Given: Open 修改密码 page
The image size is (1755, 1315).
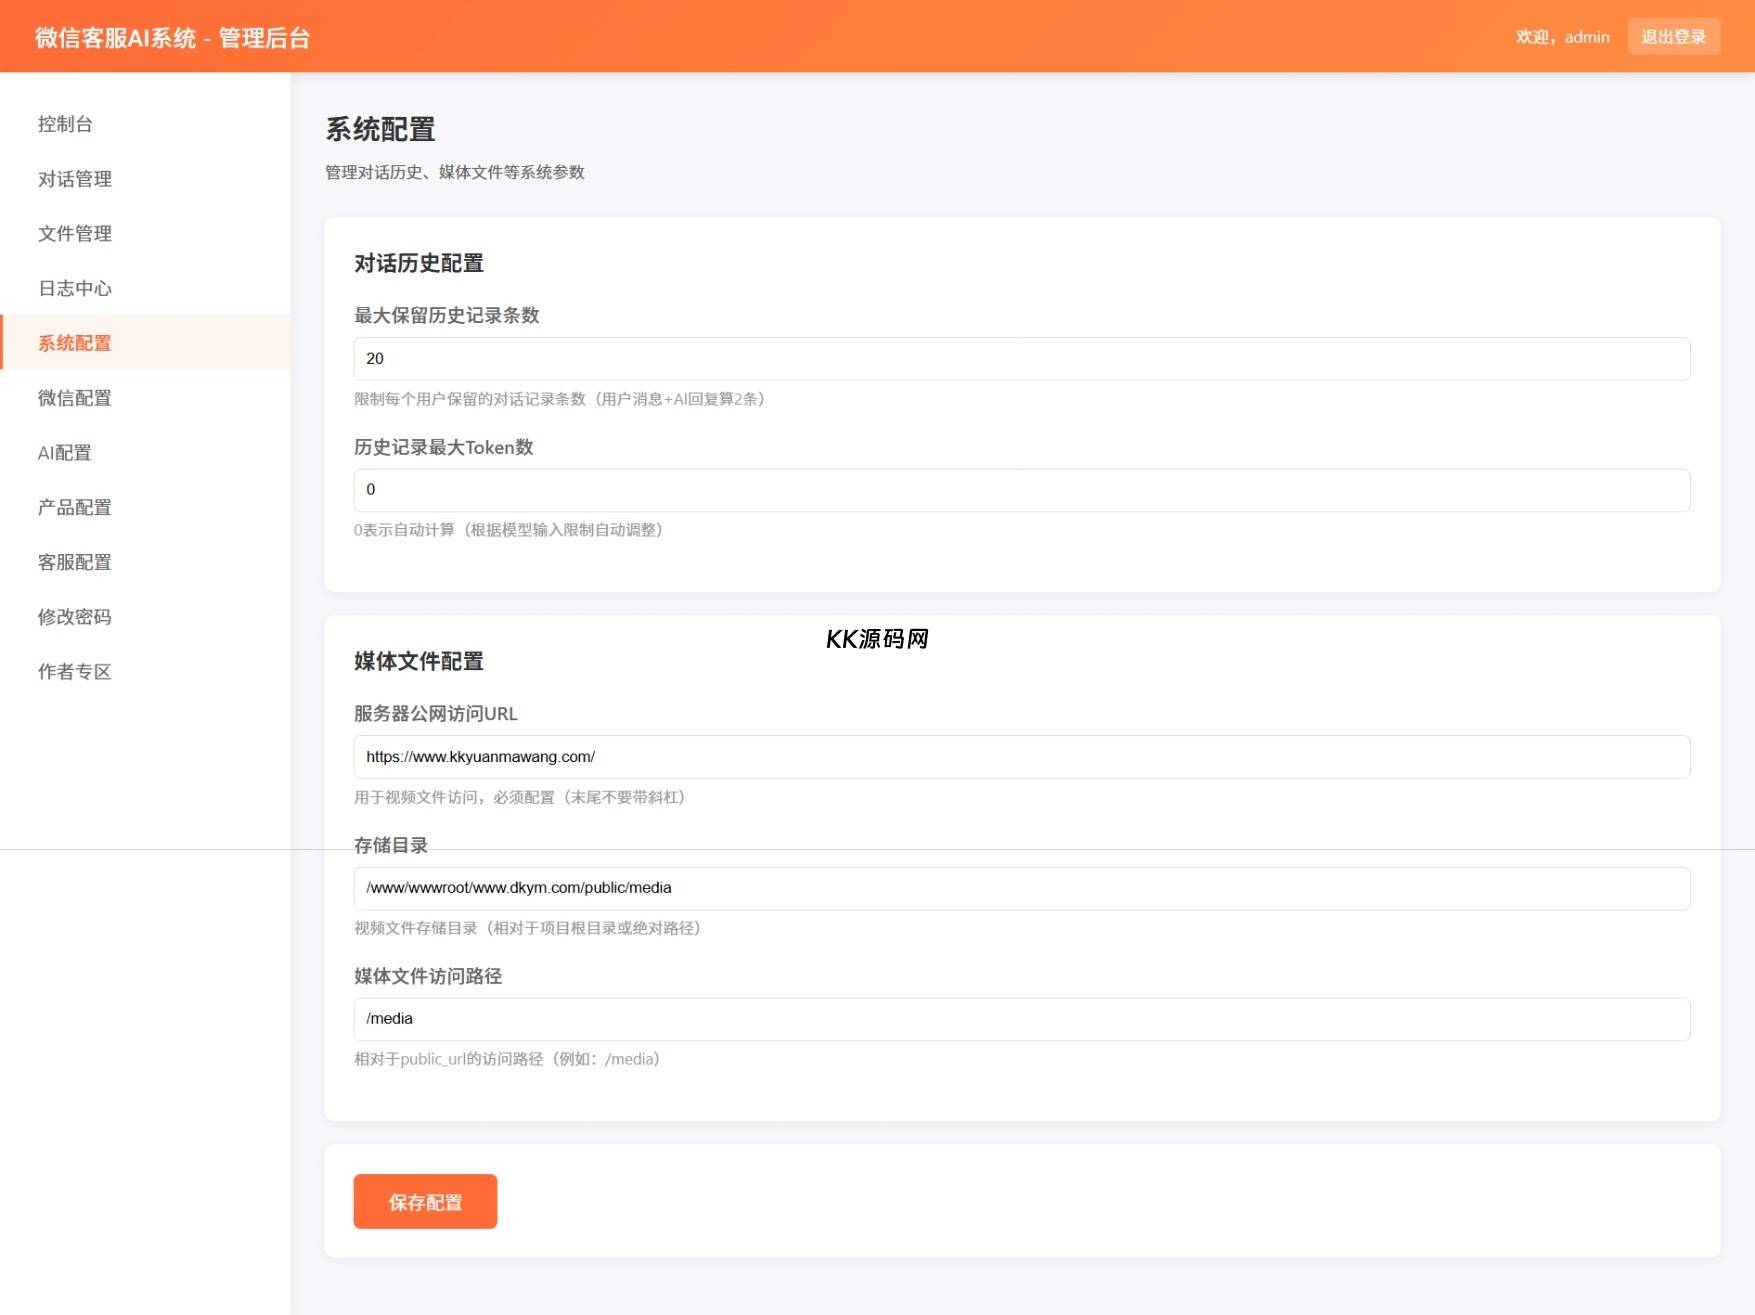Looking at the screenshot, I should tap(75, 617).
